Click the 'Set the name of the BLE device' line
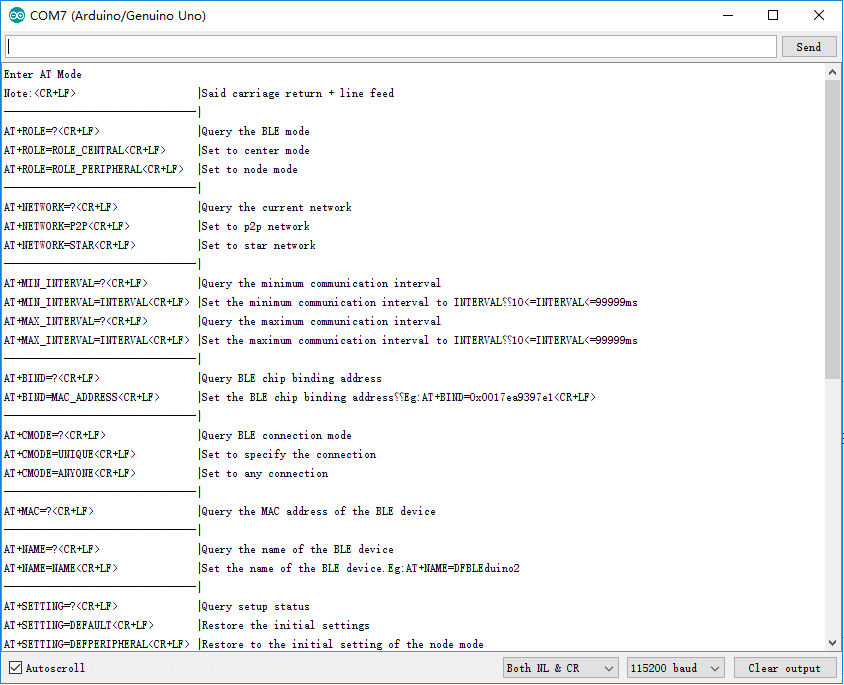Image resolution: width=844 pixels, height=685 pixels. pos(361,568)
